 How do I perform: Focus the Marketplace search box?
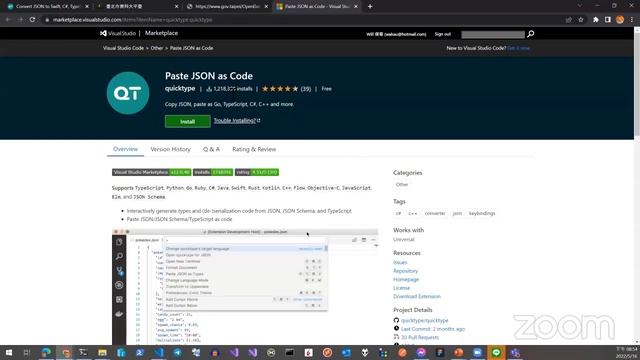coord(493,34)
